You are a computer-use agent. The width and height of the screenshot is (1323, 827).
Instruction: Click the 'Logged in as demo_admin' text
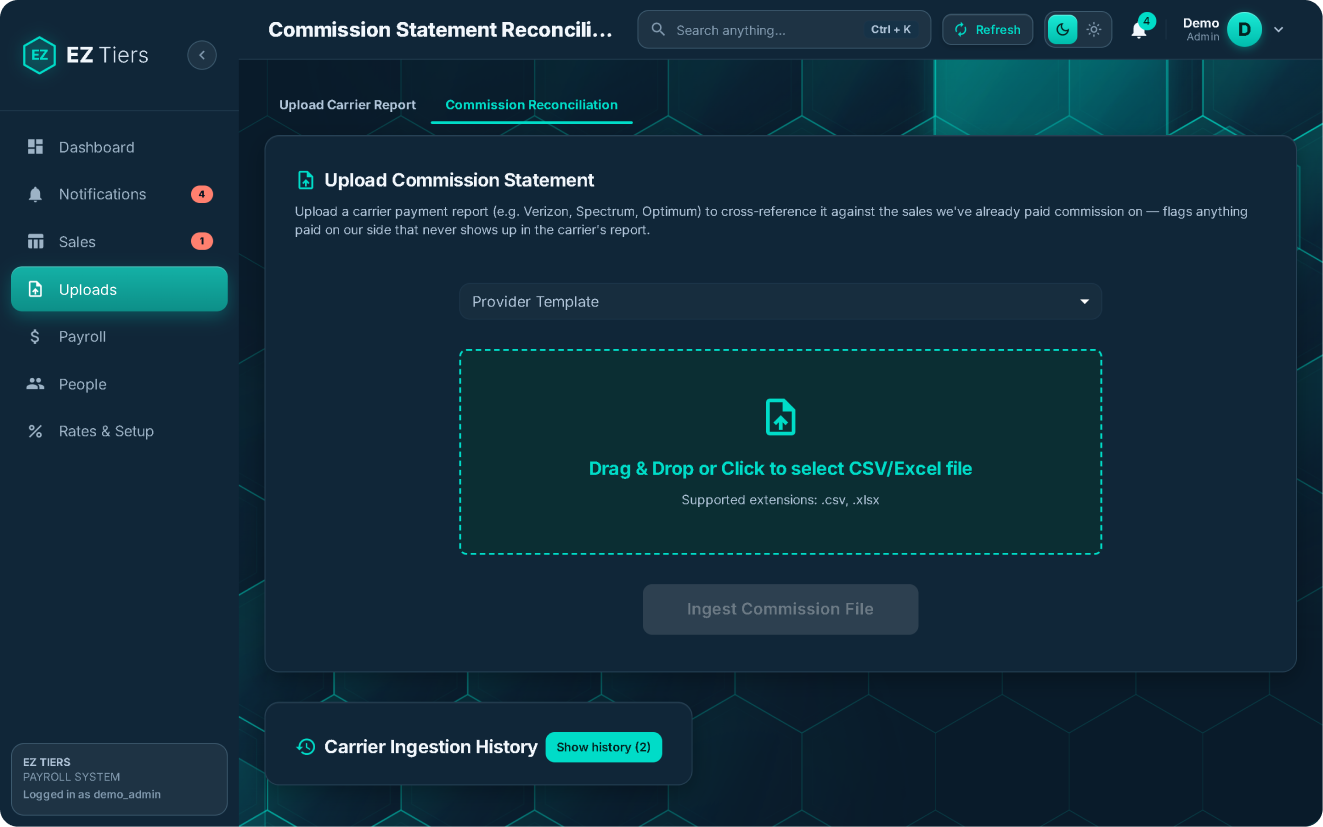(92, 794)
